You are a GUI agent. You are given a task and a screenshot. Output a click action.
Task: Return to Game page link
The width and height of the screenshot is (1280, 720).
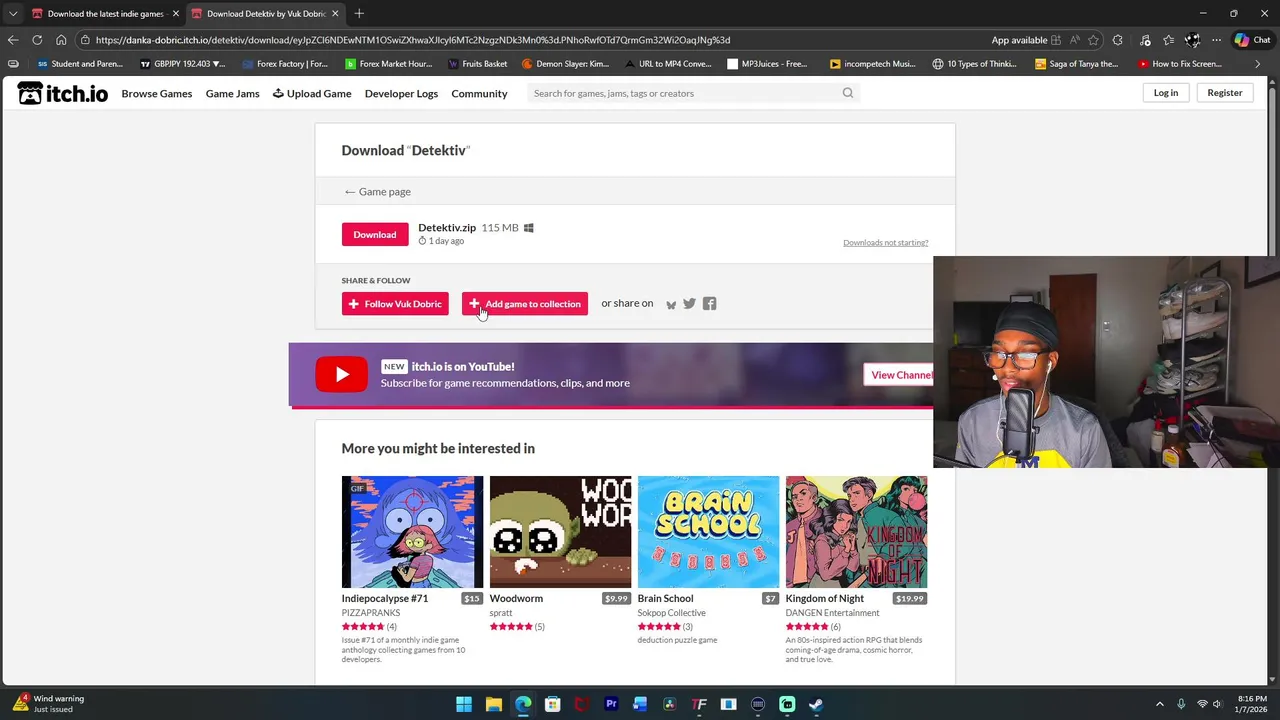point(377,192)
